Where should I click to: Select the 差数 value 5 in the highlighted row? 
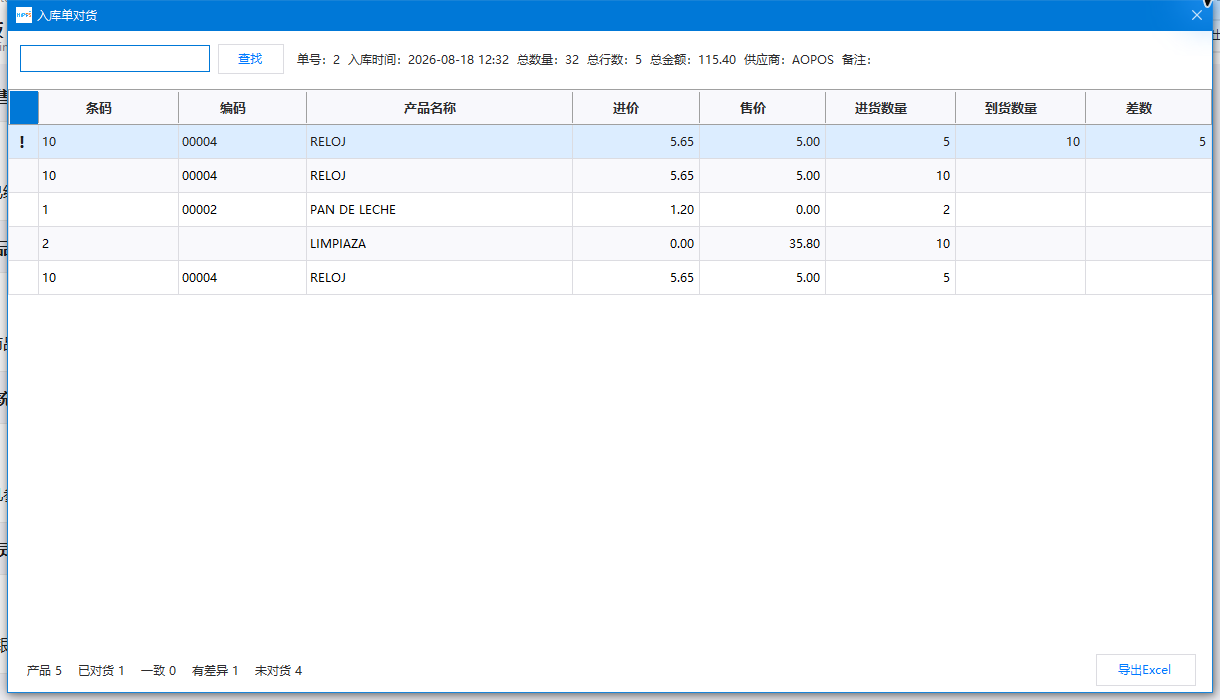click(x=1148, y=142)
